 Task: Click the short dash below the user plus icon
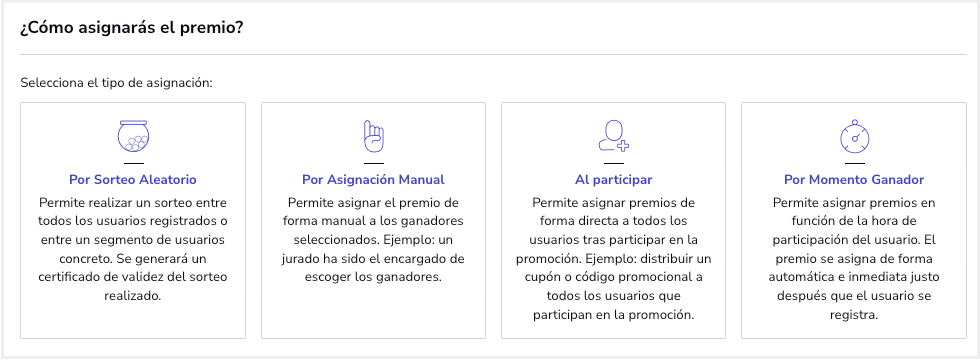pos(613,164)
